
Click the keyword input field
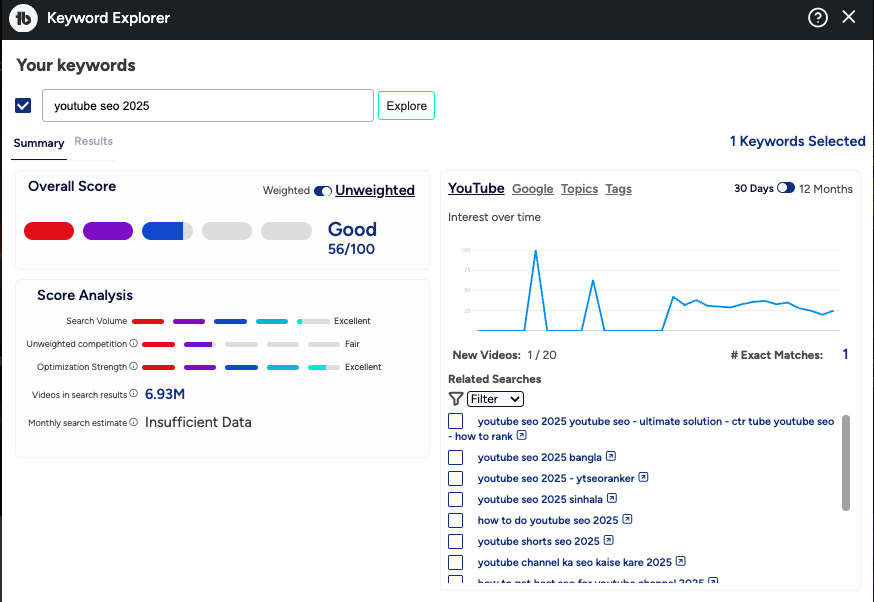(x=208, y=105)
